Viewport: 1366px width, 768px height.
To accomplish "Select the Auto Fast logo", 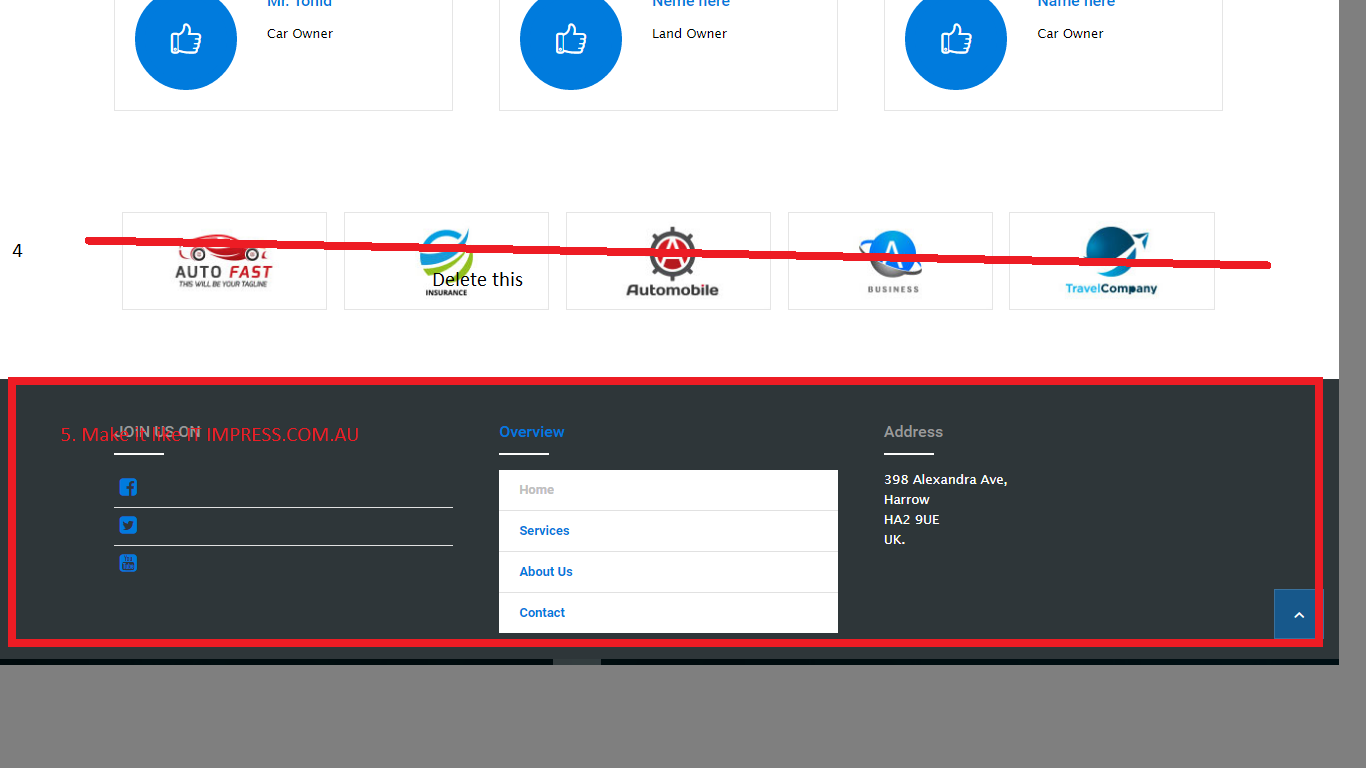I will tap(224, 261).
